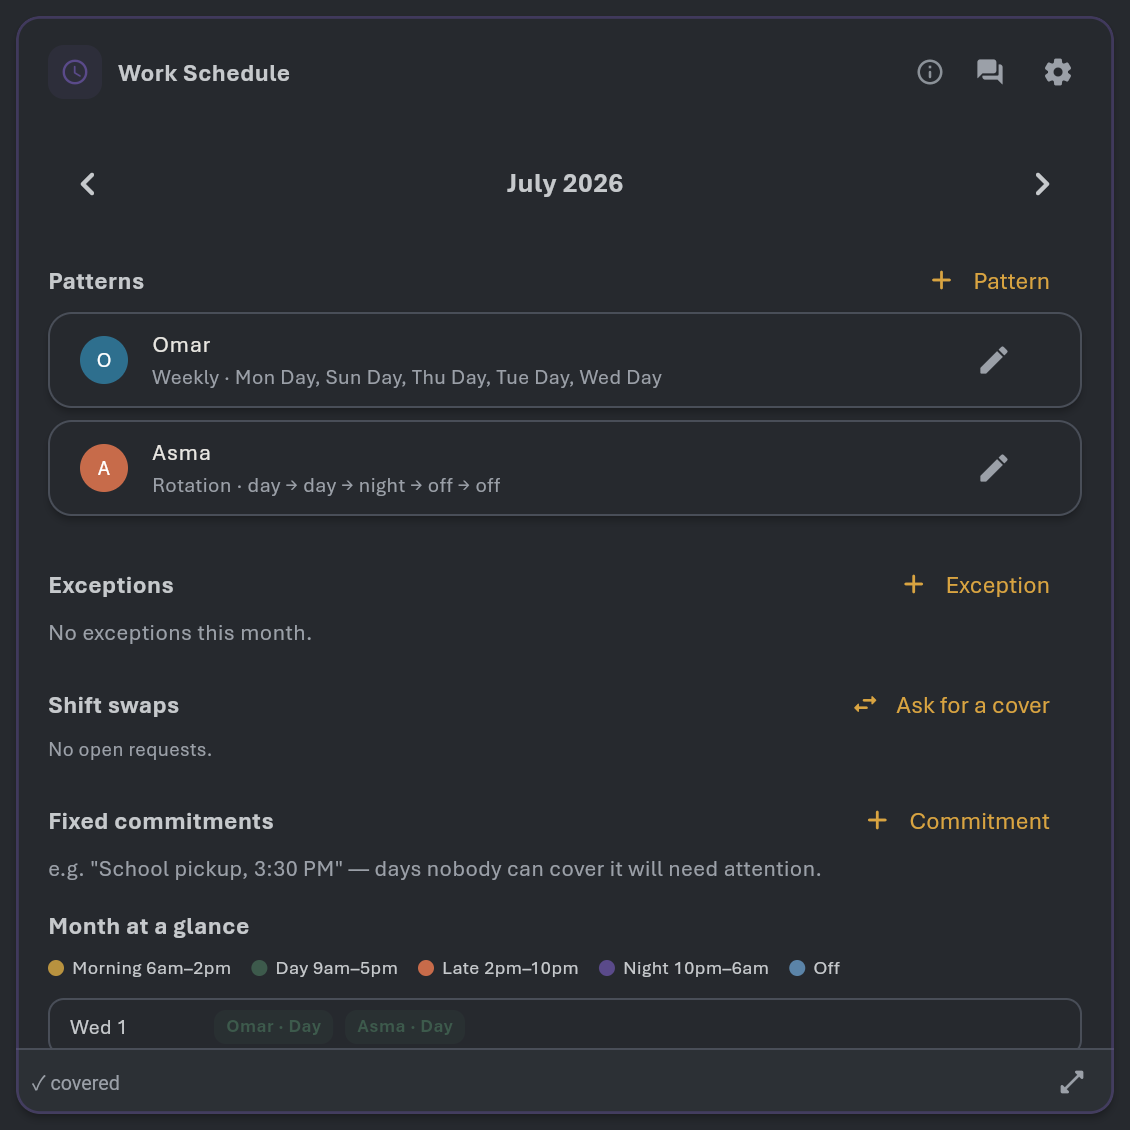Click the Asma · Day chip on Wed 1

405,1026
